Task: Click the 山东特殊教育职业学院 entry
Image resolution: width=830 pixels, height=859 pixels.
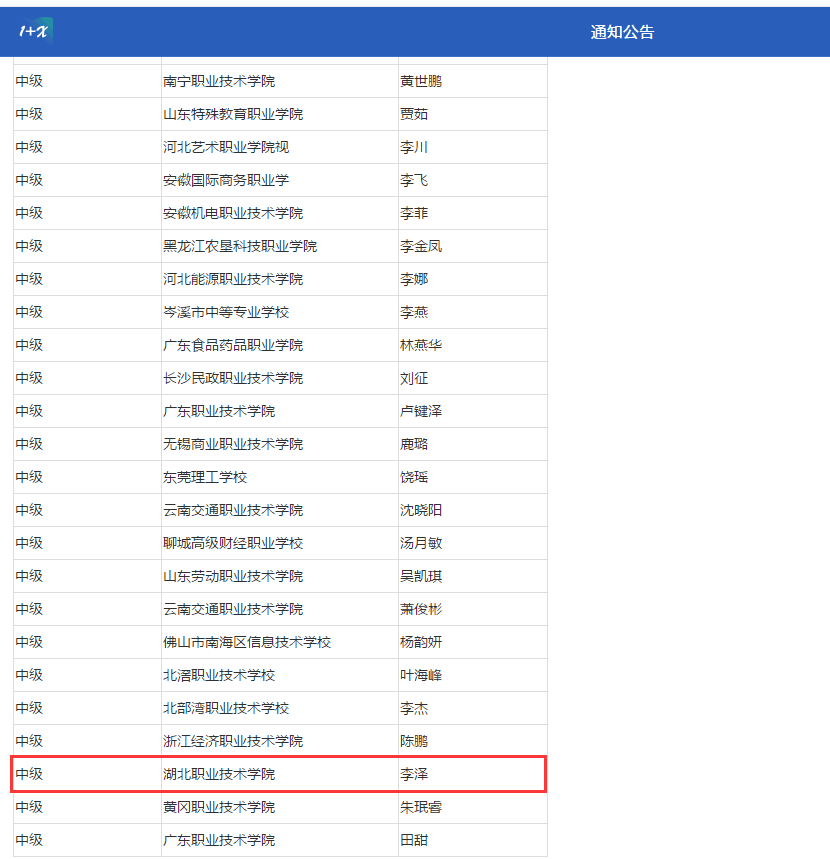Action: [x=233, y=114]
